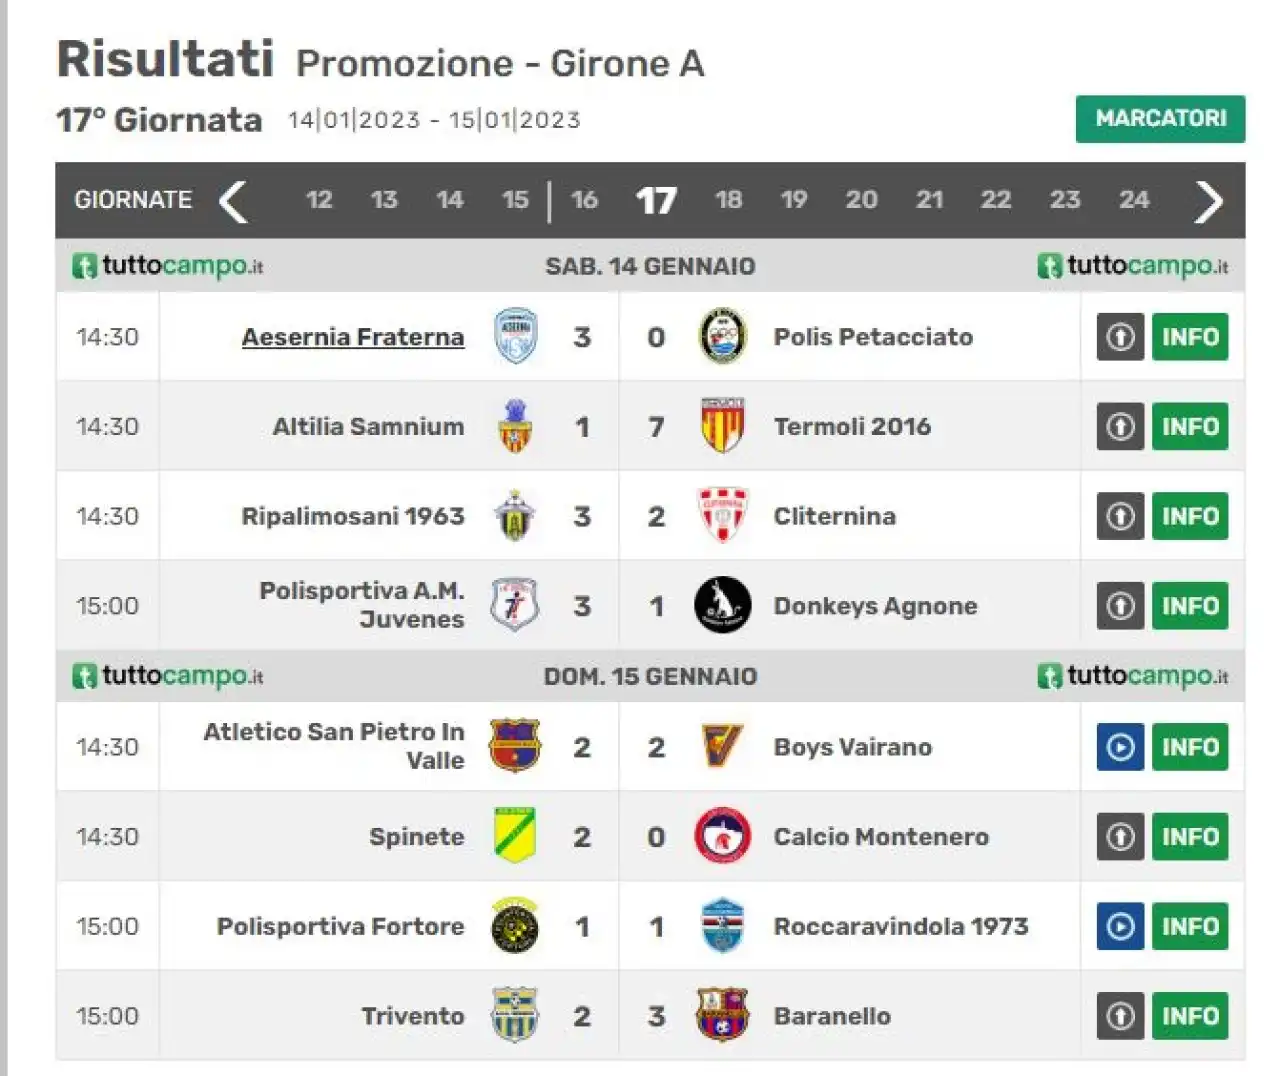
Task: Go to next giornate with right chevron
Action: tap(1208, 201)
